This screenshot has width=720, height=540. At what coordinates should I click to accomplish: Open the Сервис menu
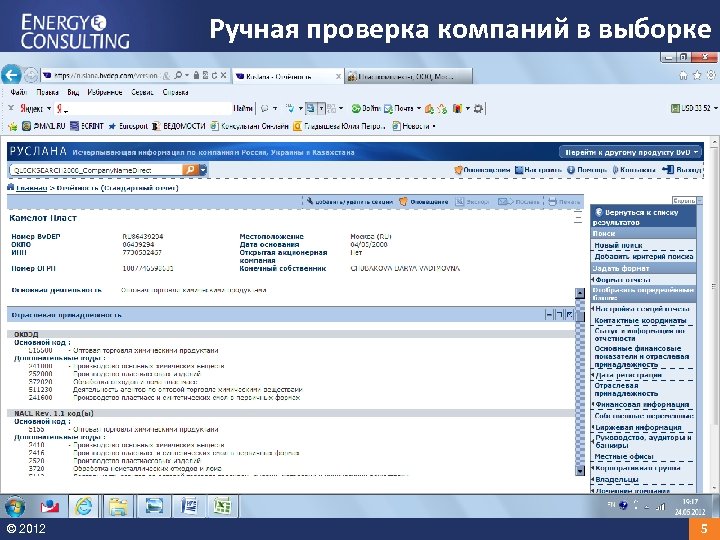(x=142, y=92)
